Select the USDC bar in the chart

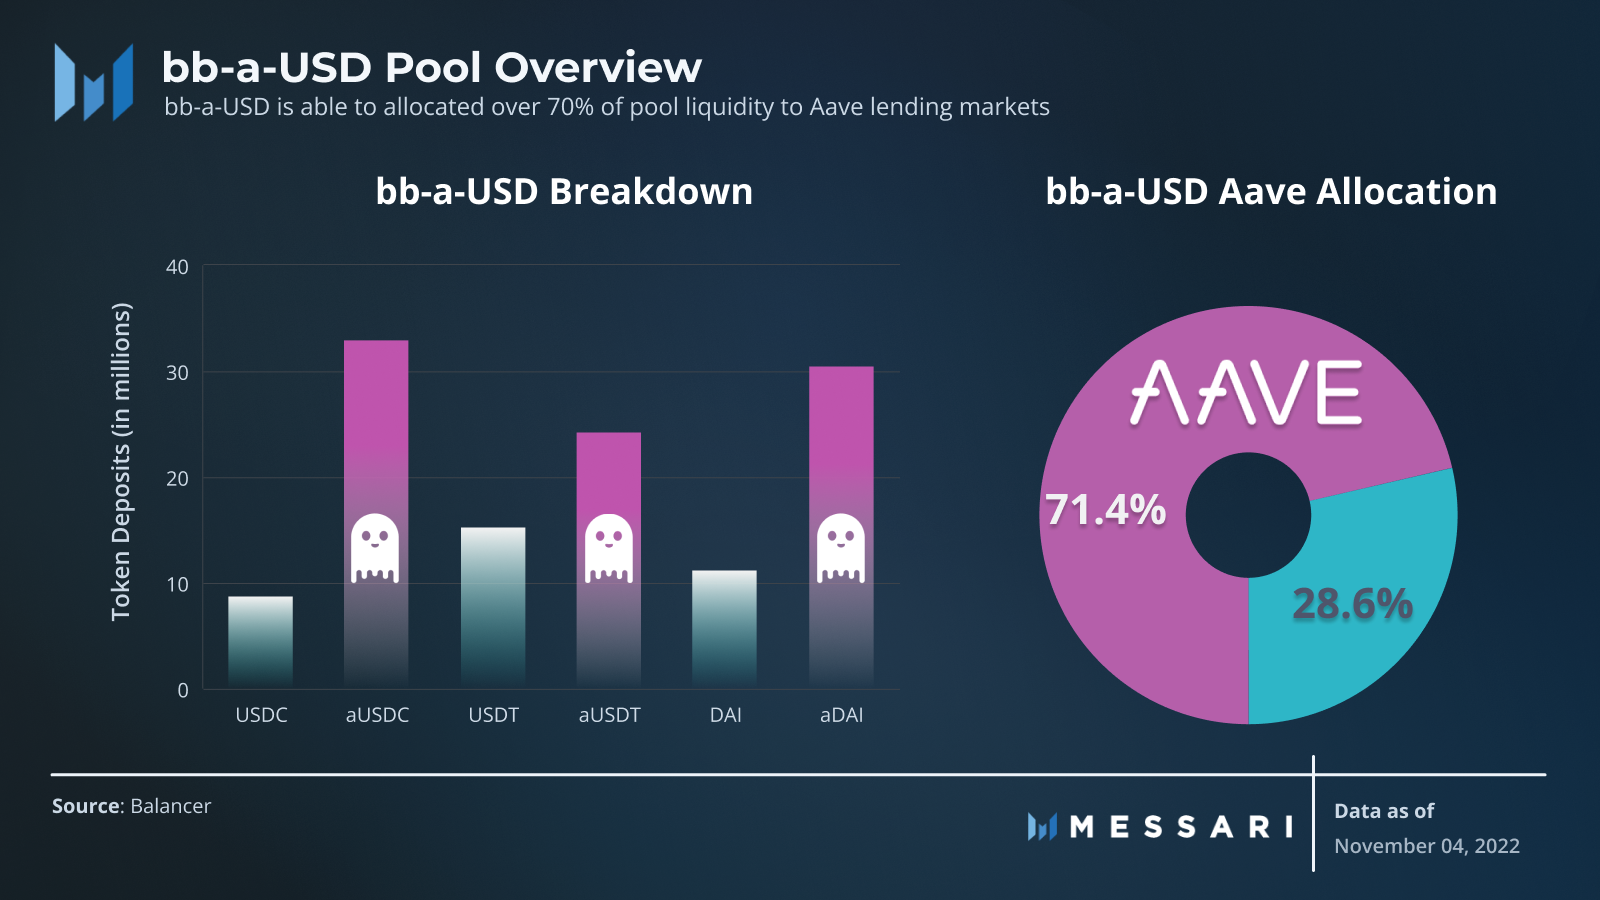[260, 642]
